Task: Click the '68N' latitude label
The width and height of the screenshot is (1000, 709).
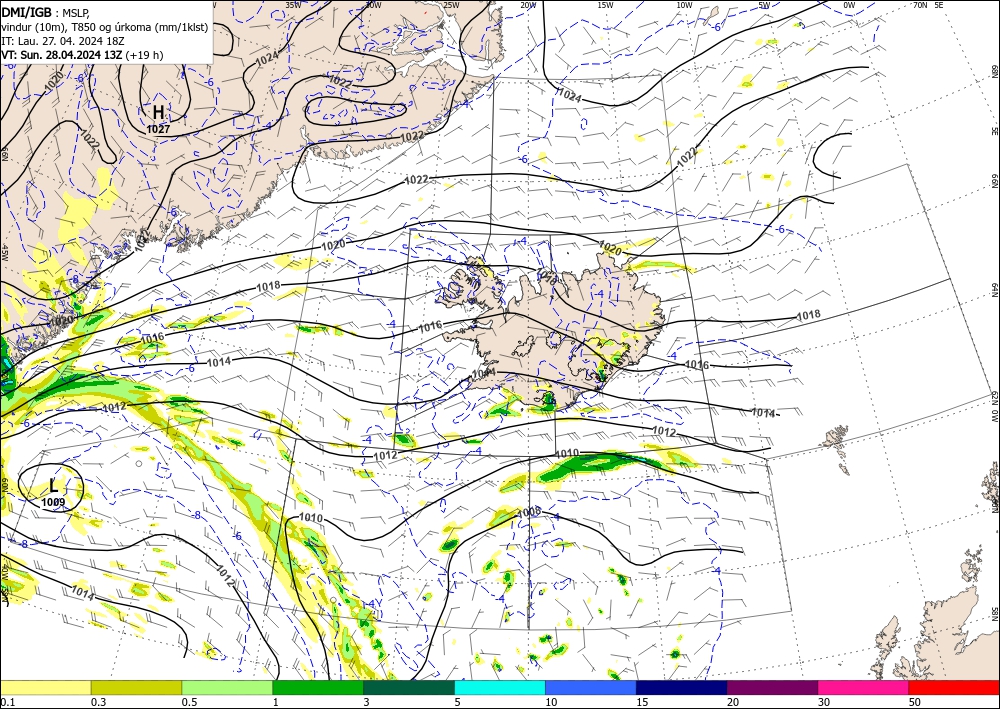Action: pos(994,71)
